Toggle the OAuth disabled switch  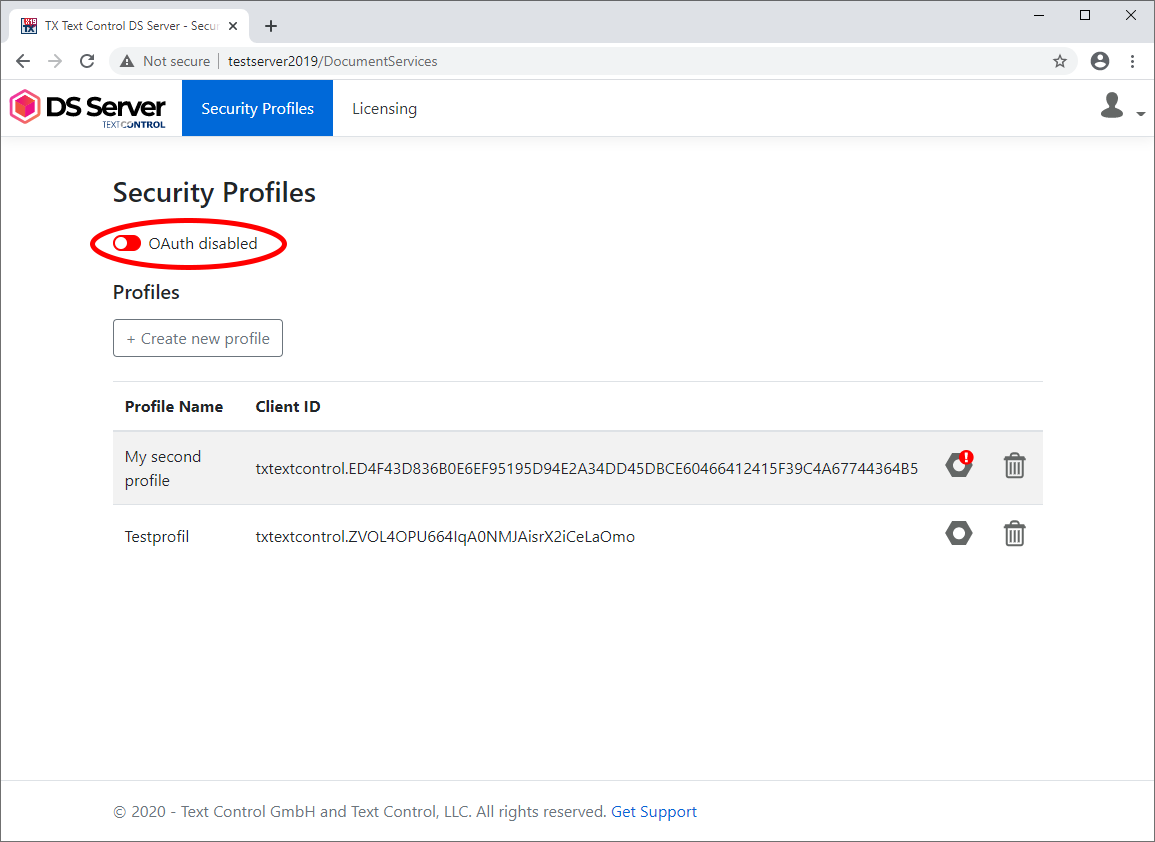click(x=127, y=243)
